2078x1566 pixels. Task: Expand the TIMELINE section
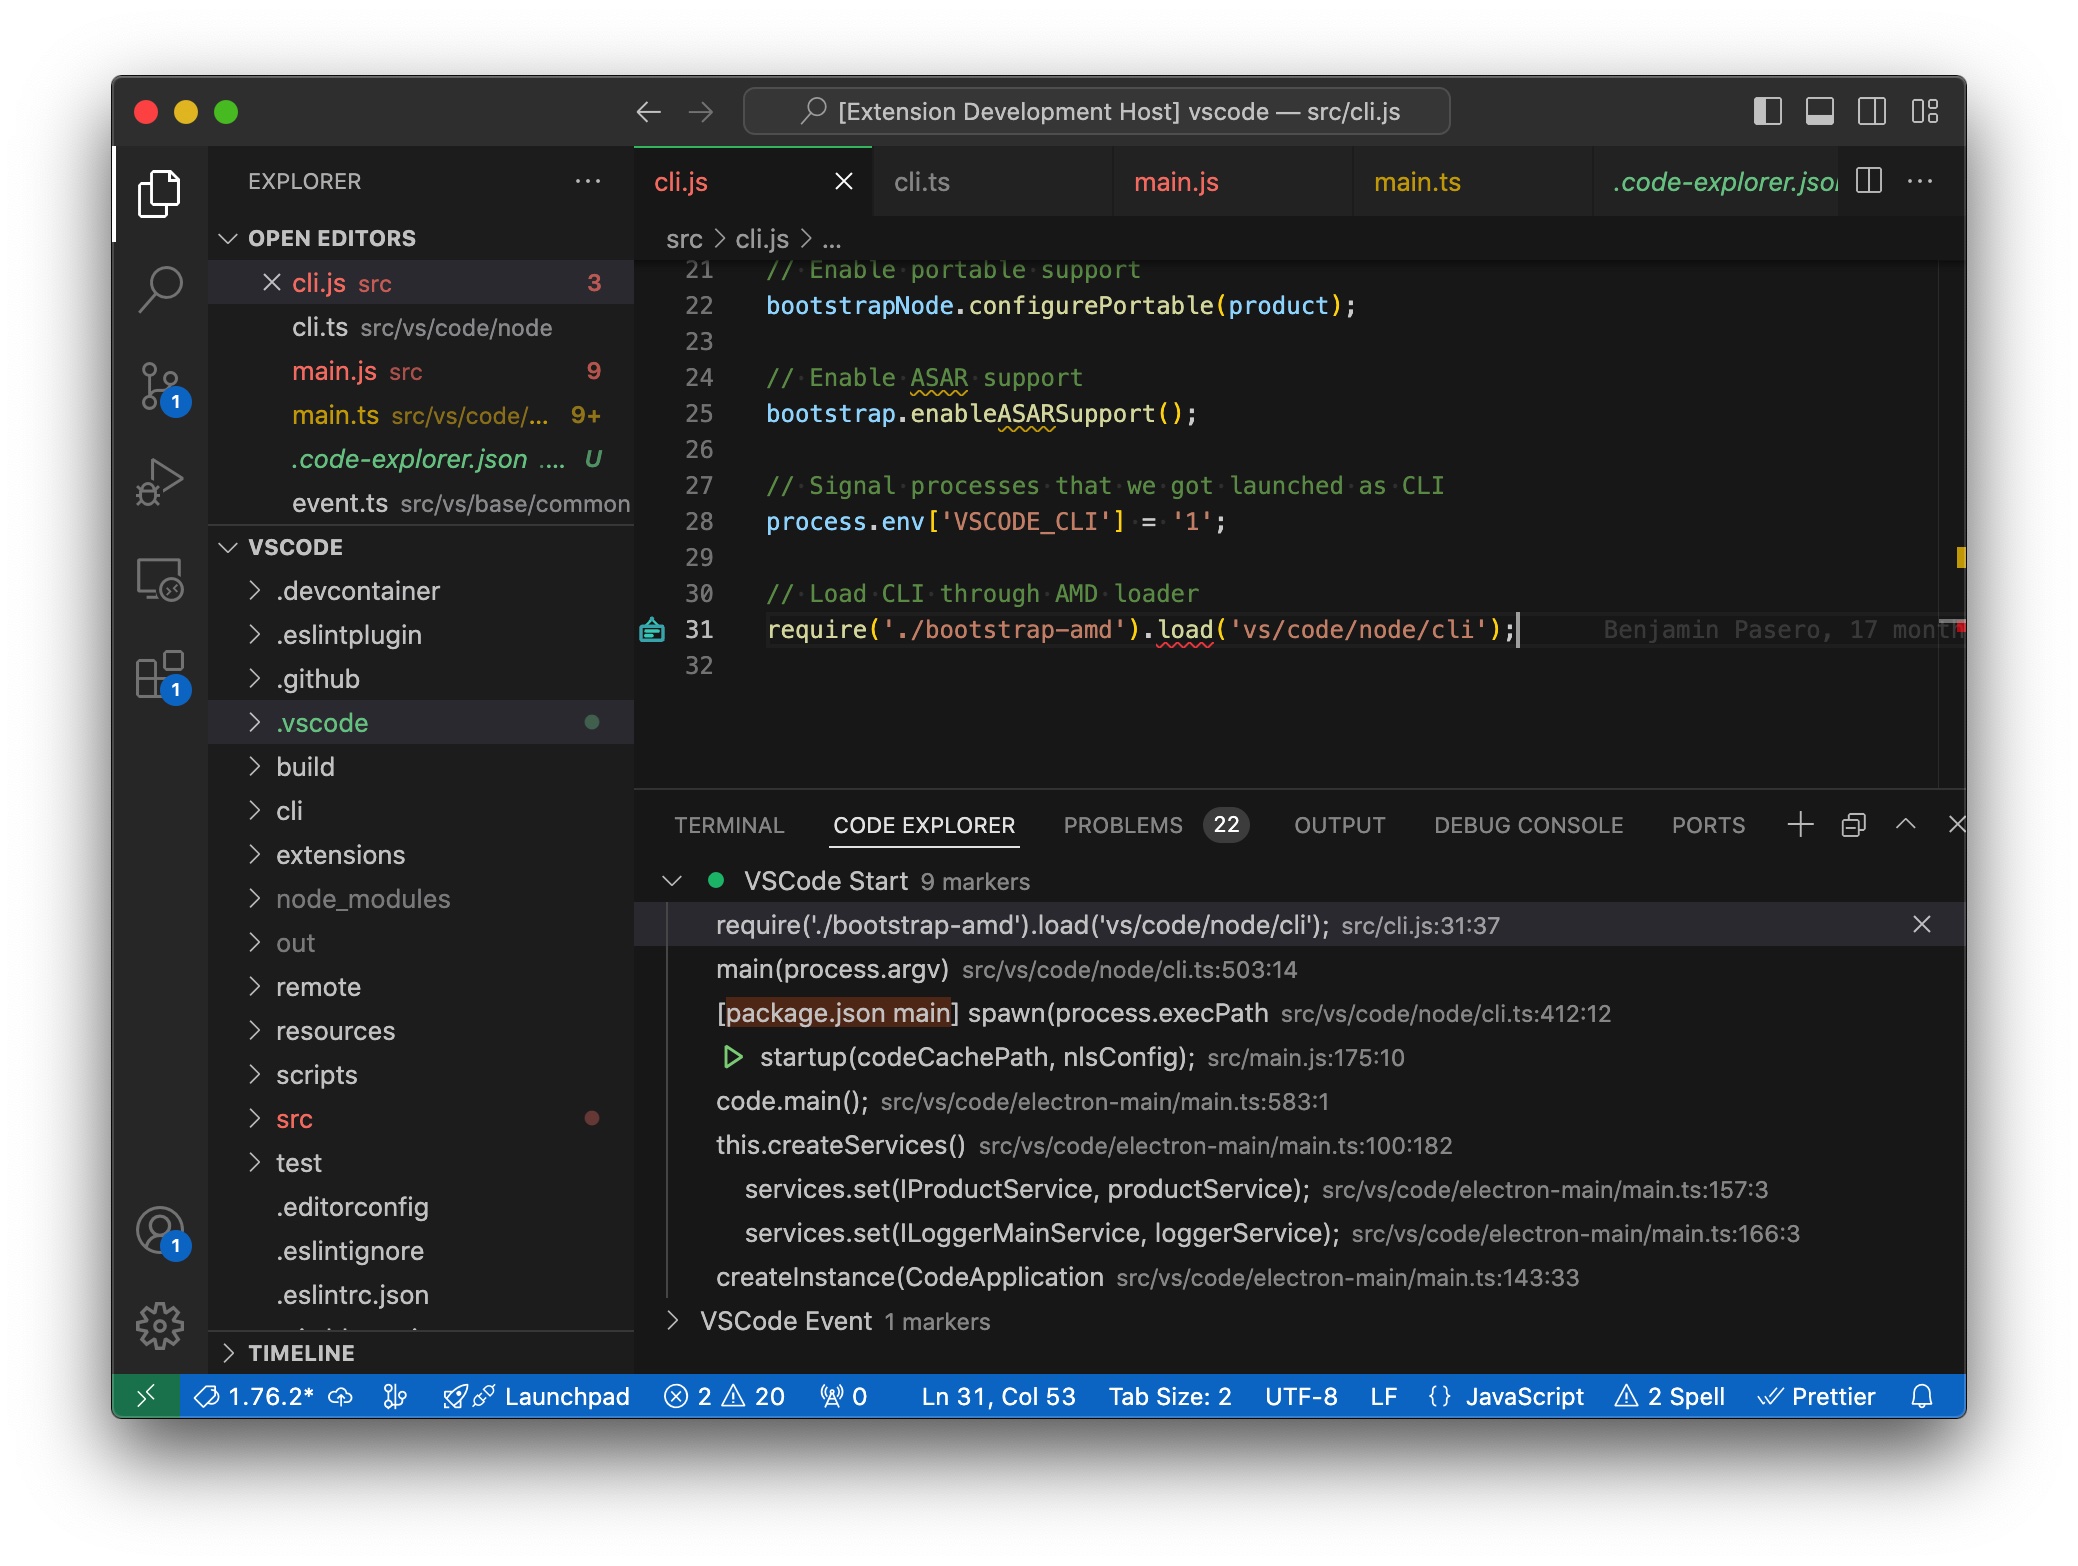[x=300, y=1353]
